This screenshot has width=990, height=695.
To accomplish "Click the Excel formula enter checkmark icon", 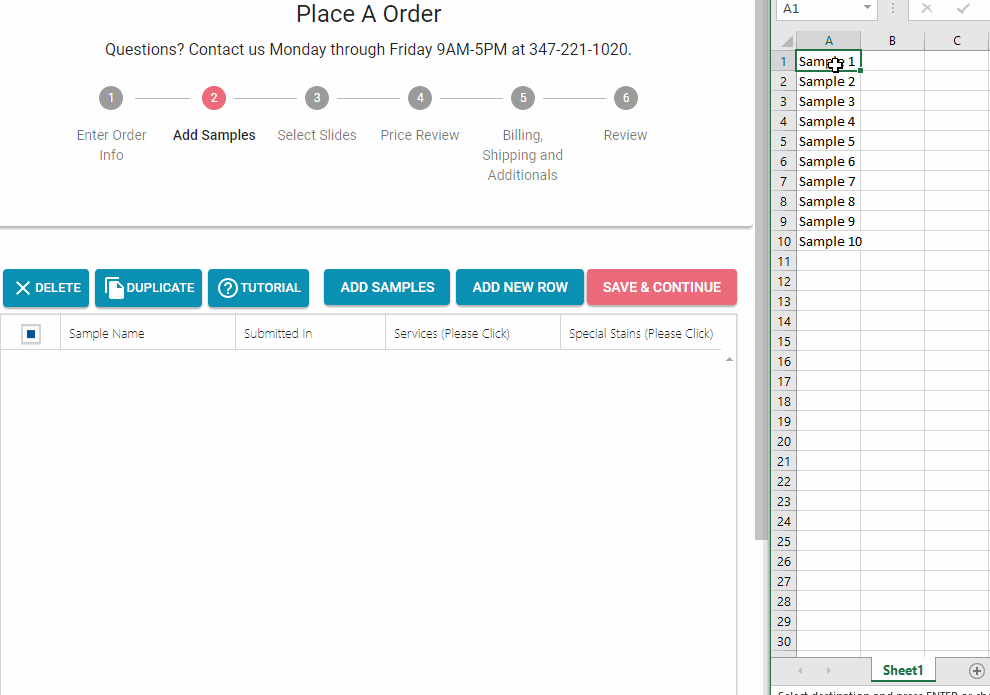I will 963,8.
